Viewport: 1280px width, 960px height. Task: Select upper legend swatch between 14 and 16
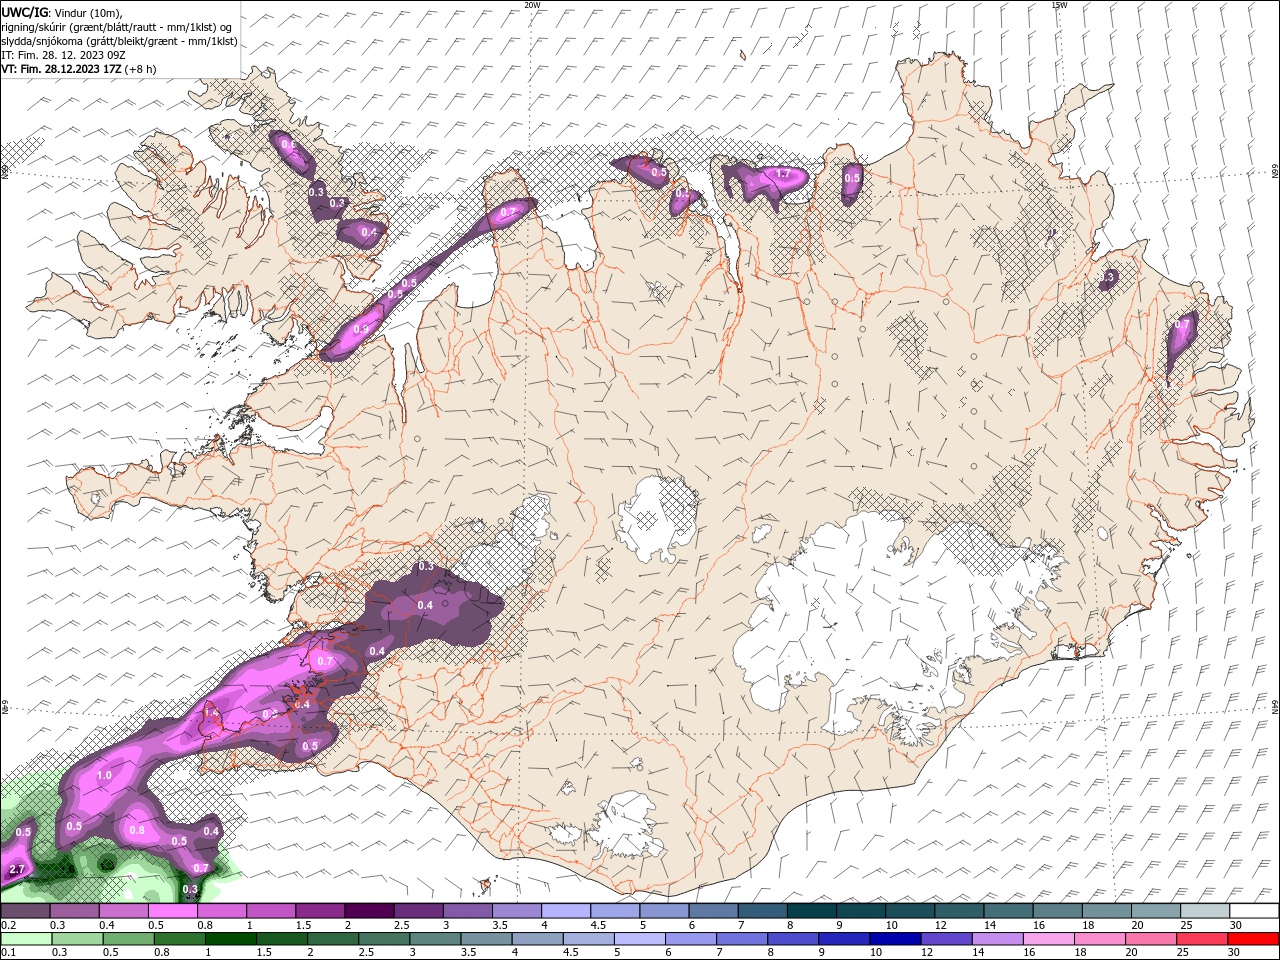(x=1008, y=911)
